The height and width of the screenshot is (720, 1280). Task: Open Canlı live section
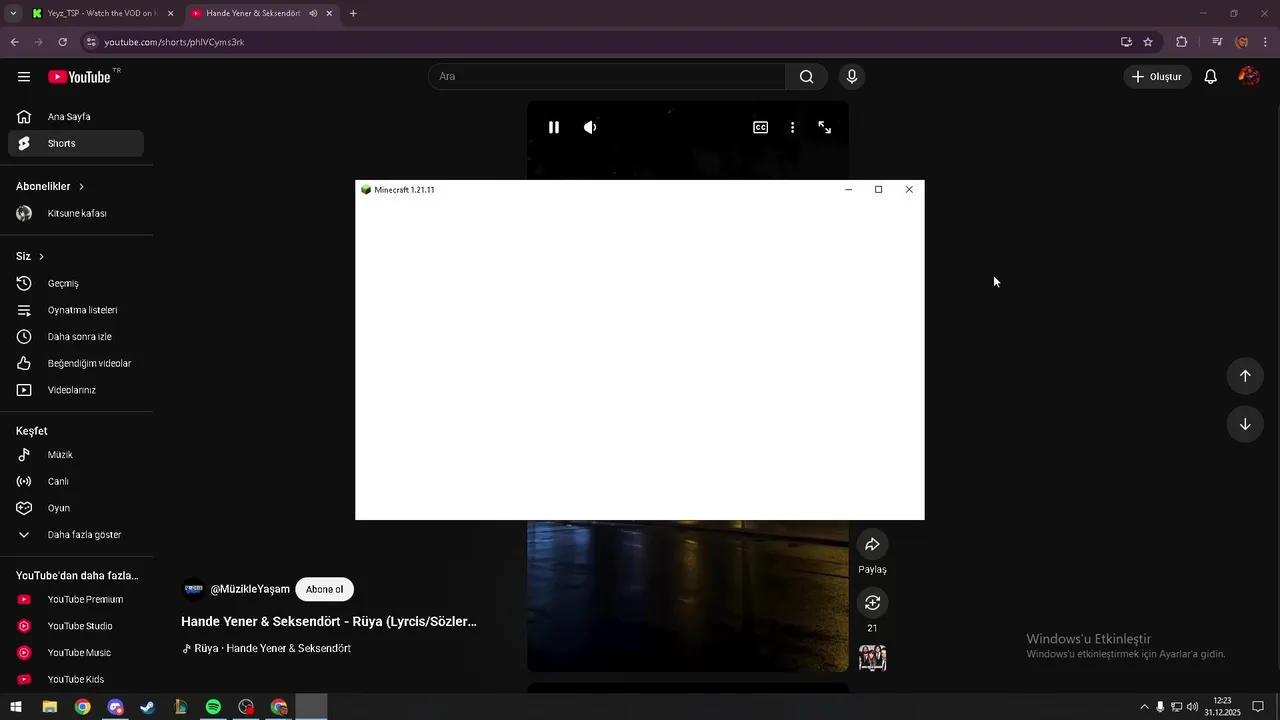[x=76, y=481]
